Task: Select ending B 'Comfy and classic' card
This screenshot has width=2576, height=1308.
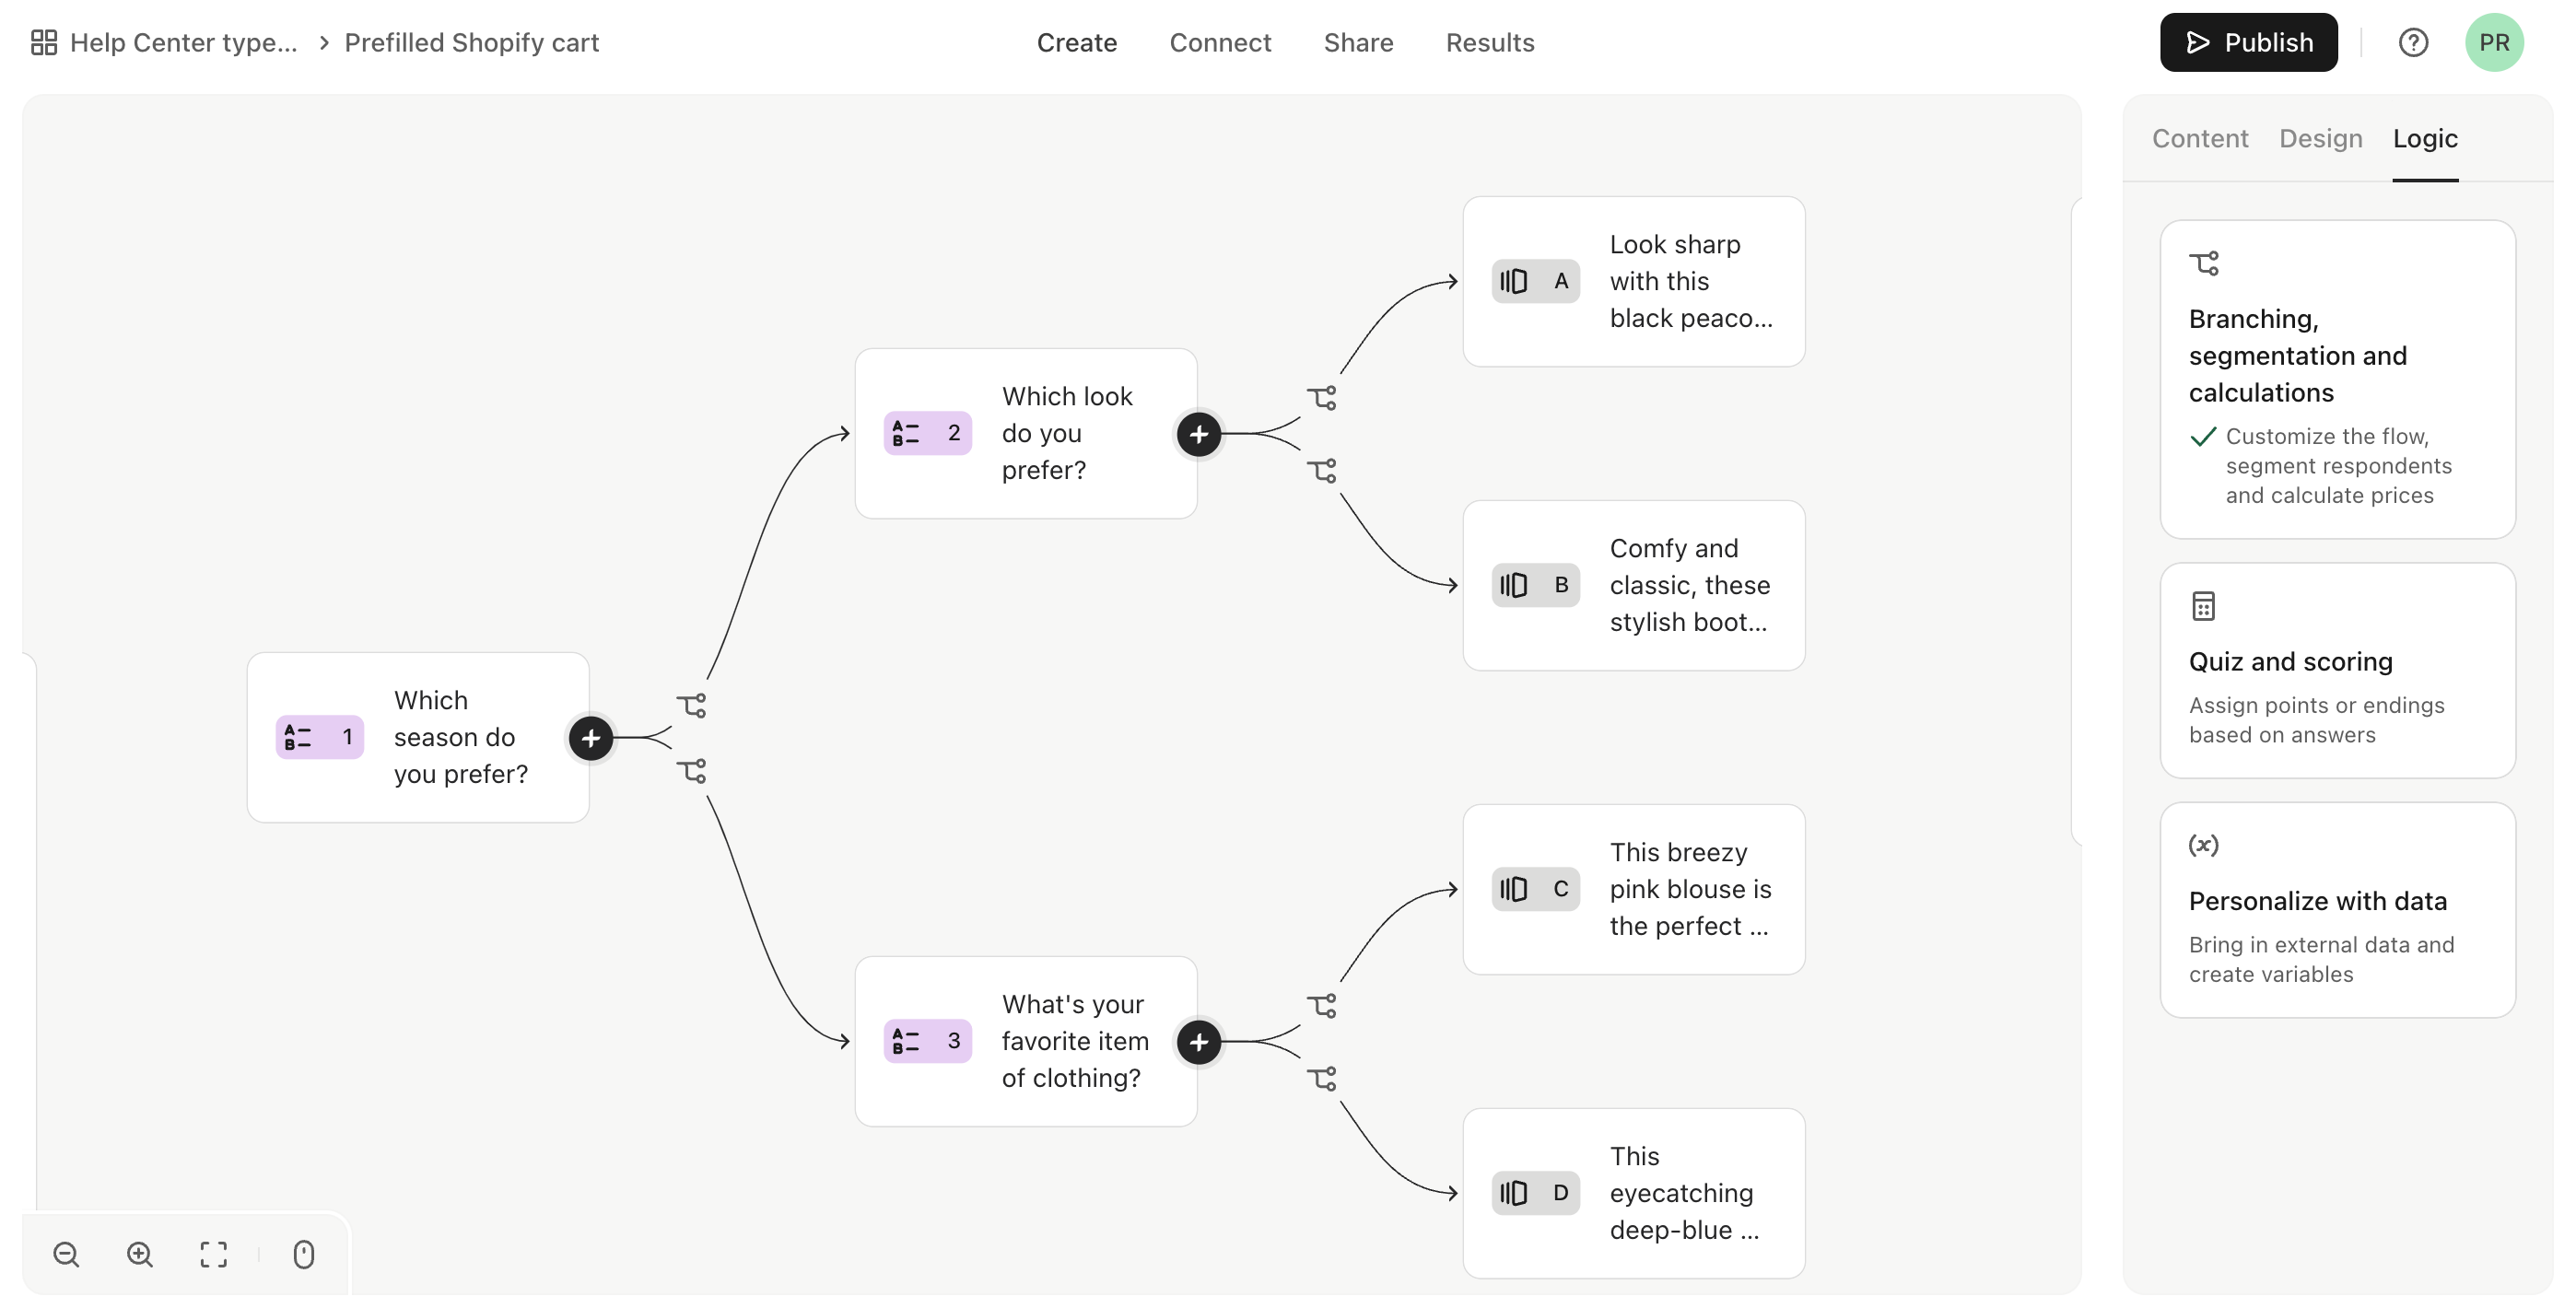Action: coord(1634,585)
